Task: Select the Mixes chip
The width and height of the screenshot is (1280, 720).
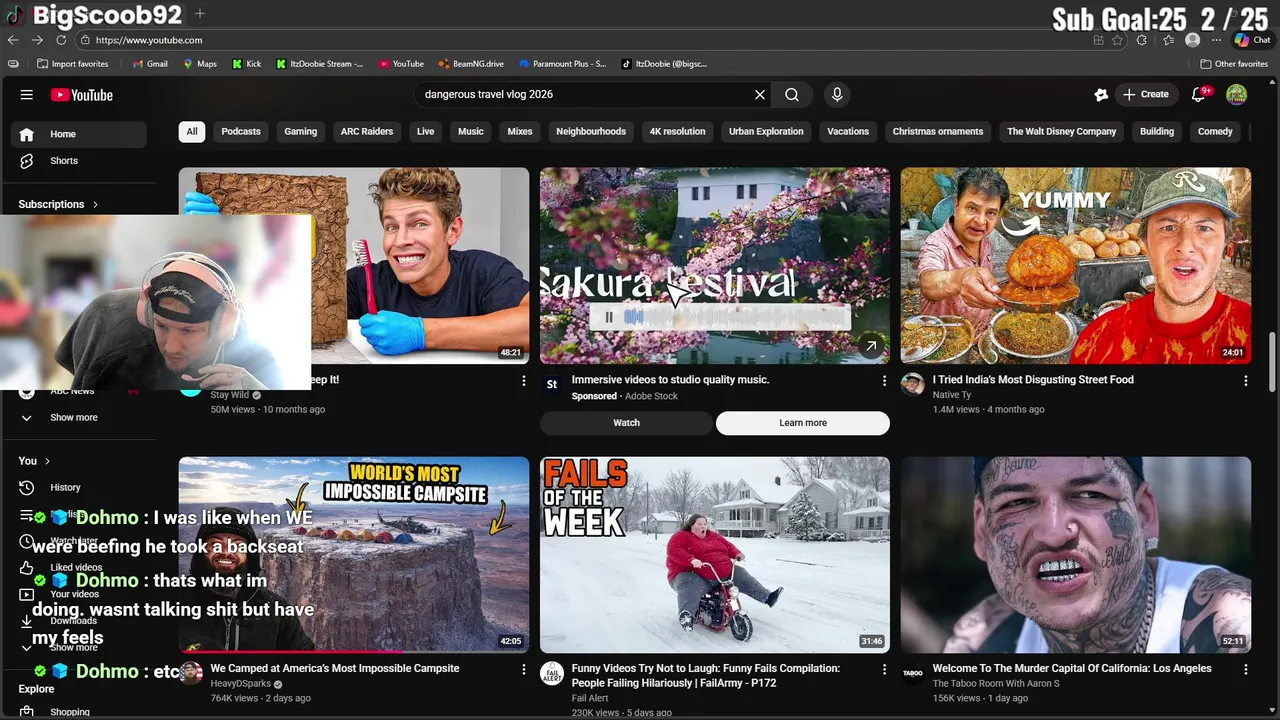Action: coord(520,132)
